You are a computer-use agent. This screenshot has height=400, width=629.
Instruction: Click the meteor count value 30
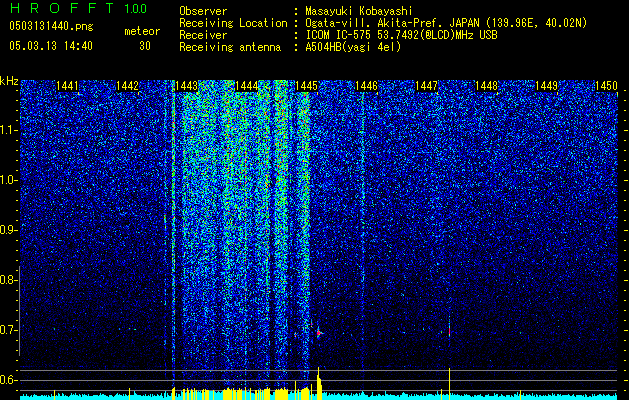click(145, 46)
